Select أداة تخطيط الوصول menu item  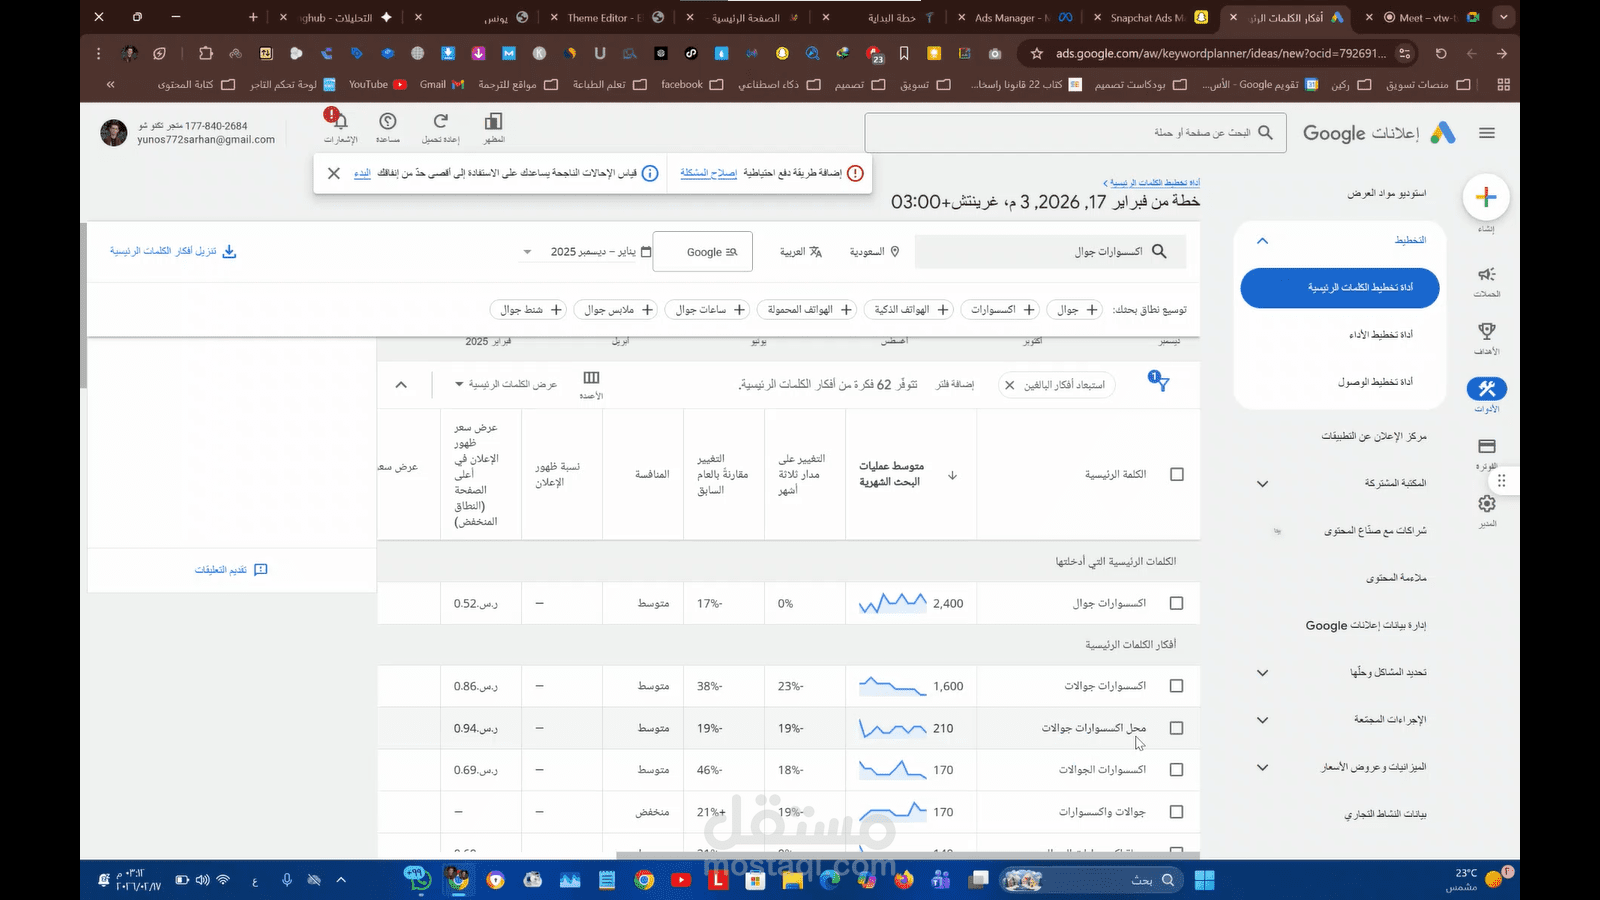pos(1375,382)
